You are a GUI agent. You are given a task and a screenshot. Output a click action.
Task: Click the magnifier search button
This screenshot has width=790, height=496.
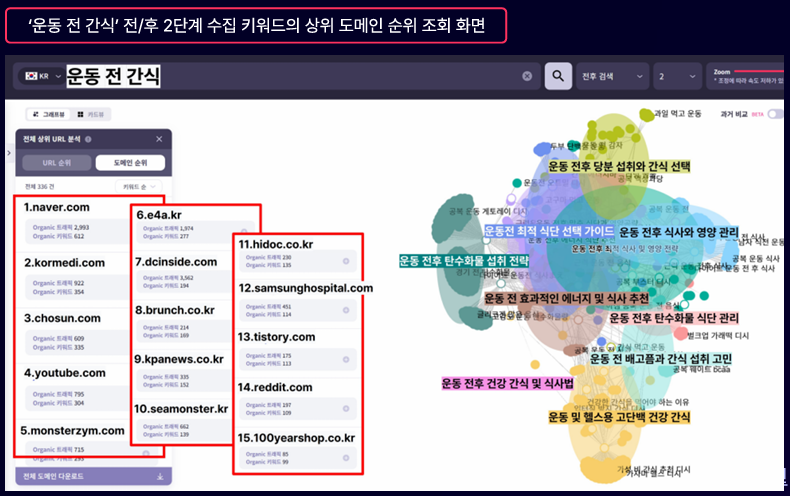click(x=557, y=76)
